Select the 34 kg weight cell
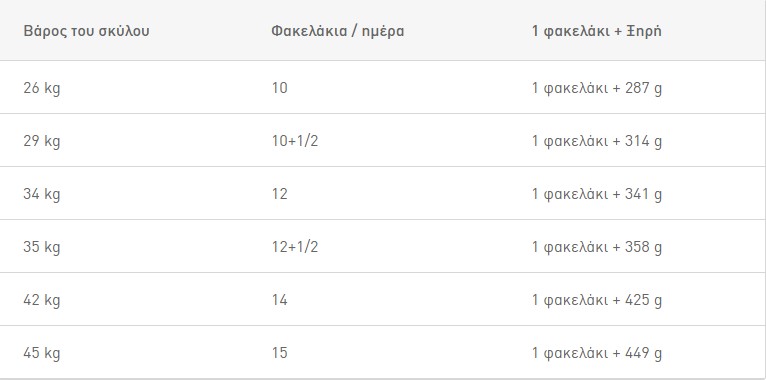This screenshot has height=380, width=766. [x=42, y=194]
